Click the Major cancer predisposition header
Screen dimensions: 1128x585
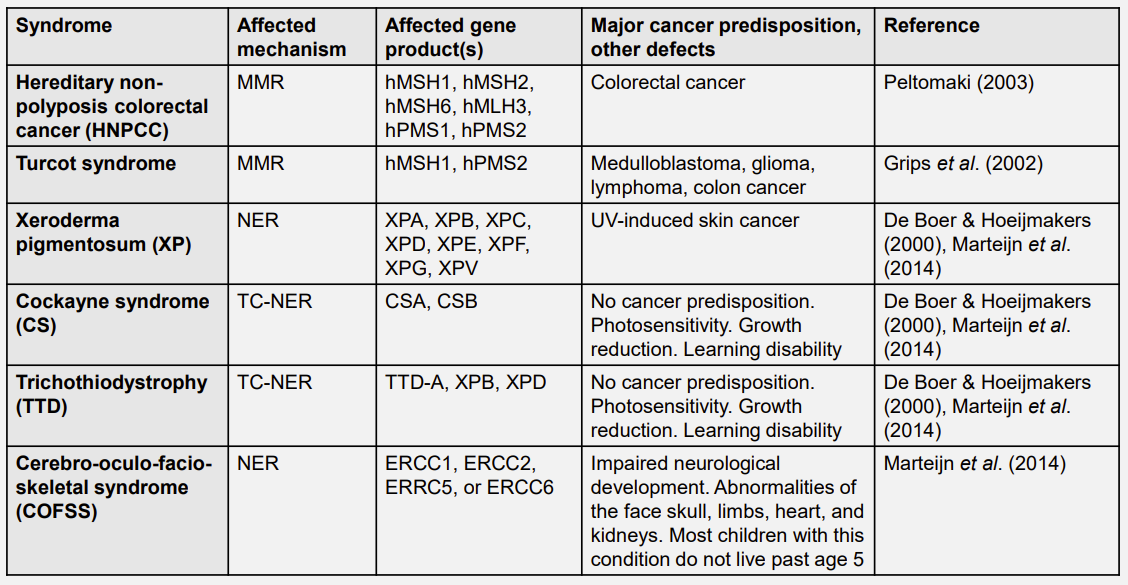(x=725, y=37)
